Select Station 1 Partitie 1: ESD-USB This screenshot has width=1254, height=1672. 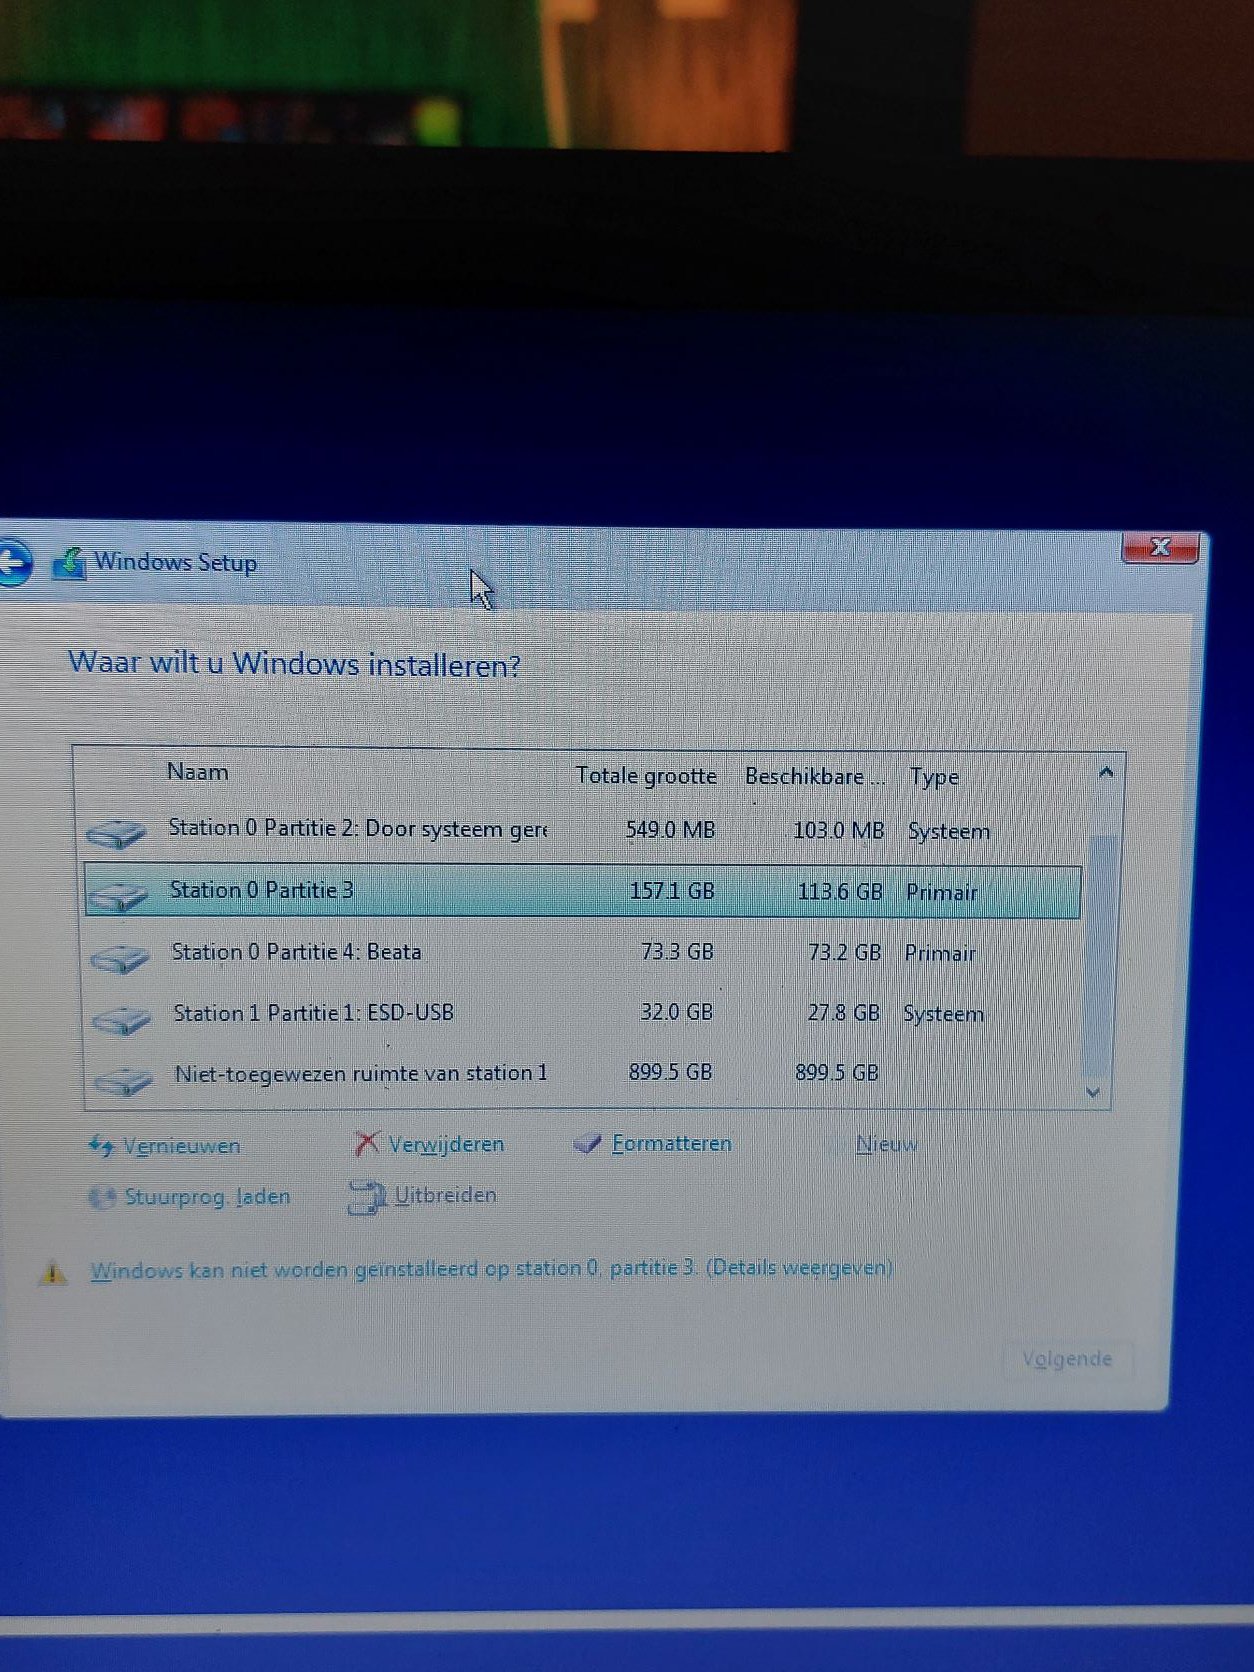point(585,1013)
